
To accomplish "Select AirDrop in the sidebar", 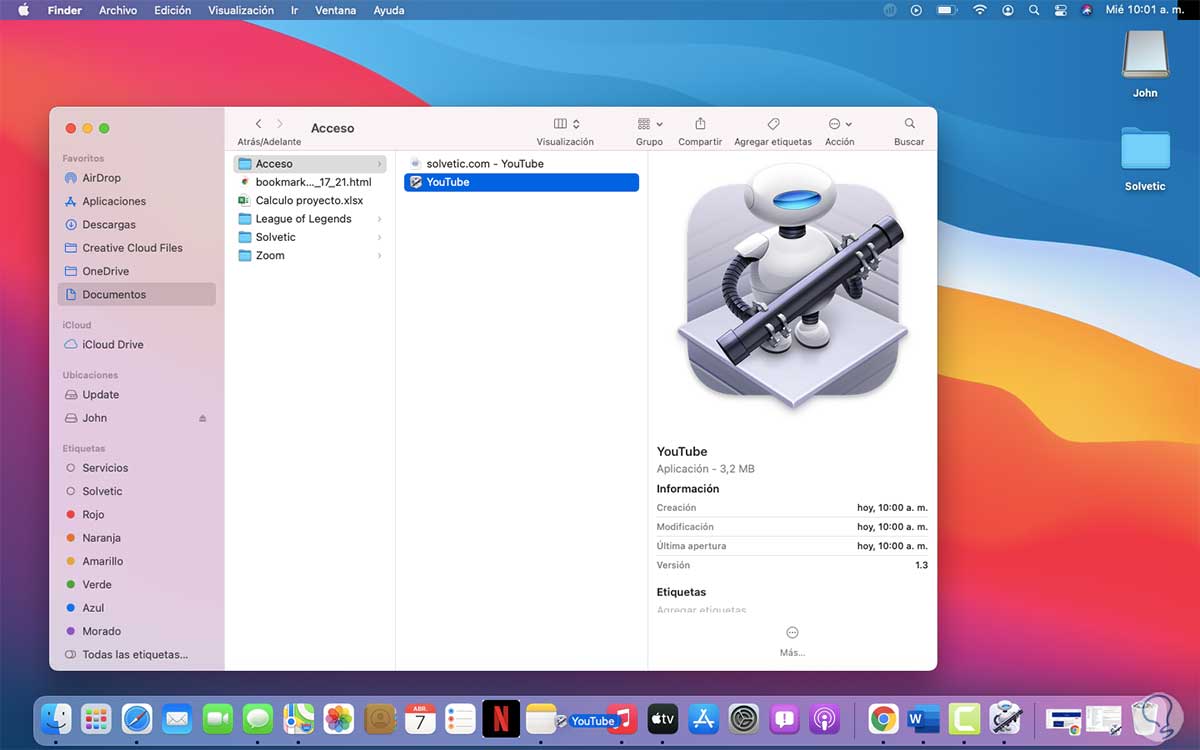I will click(x=136, y=178).
